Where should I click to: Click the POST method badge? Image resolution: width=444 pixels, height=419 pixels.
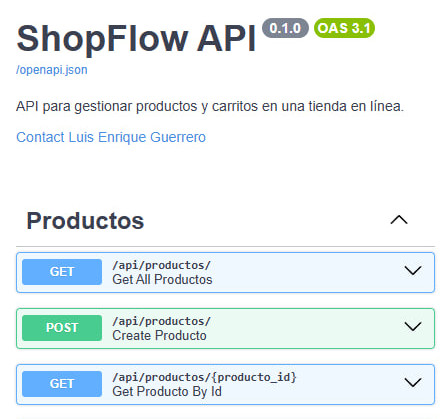pyautogui.click(x=62, y=328)
